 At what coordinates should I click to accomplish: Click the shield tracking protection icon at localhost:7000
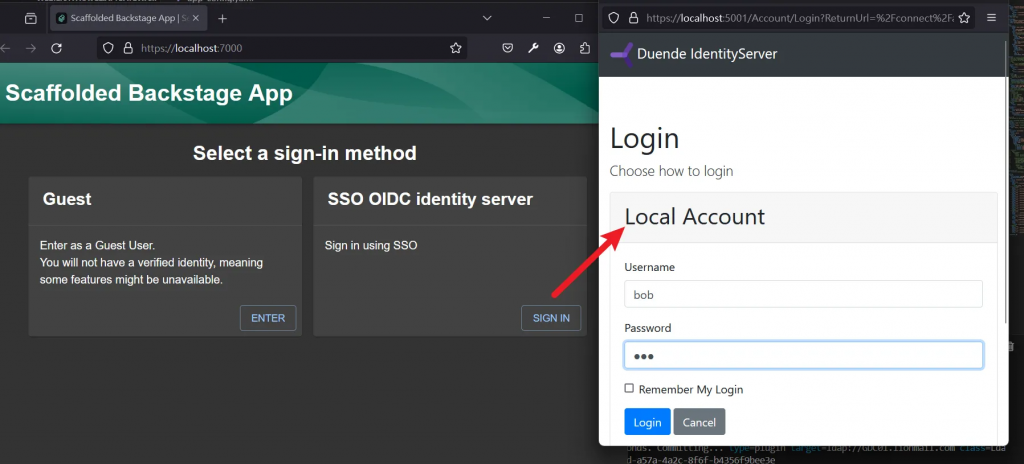[109, 48]
